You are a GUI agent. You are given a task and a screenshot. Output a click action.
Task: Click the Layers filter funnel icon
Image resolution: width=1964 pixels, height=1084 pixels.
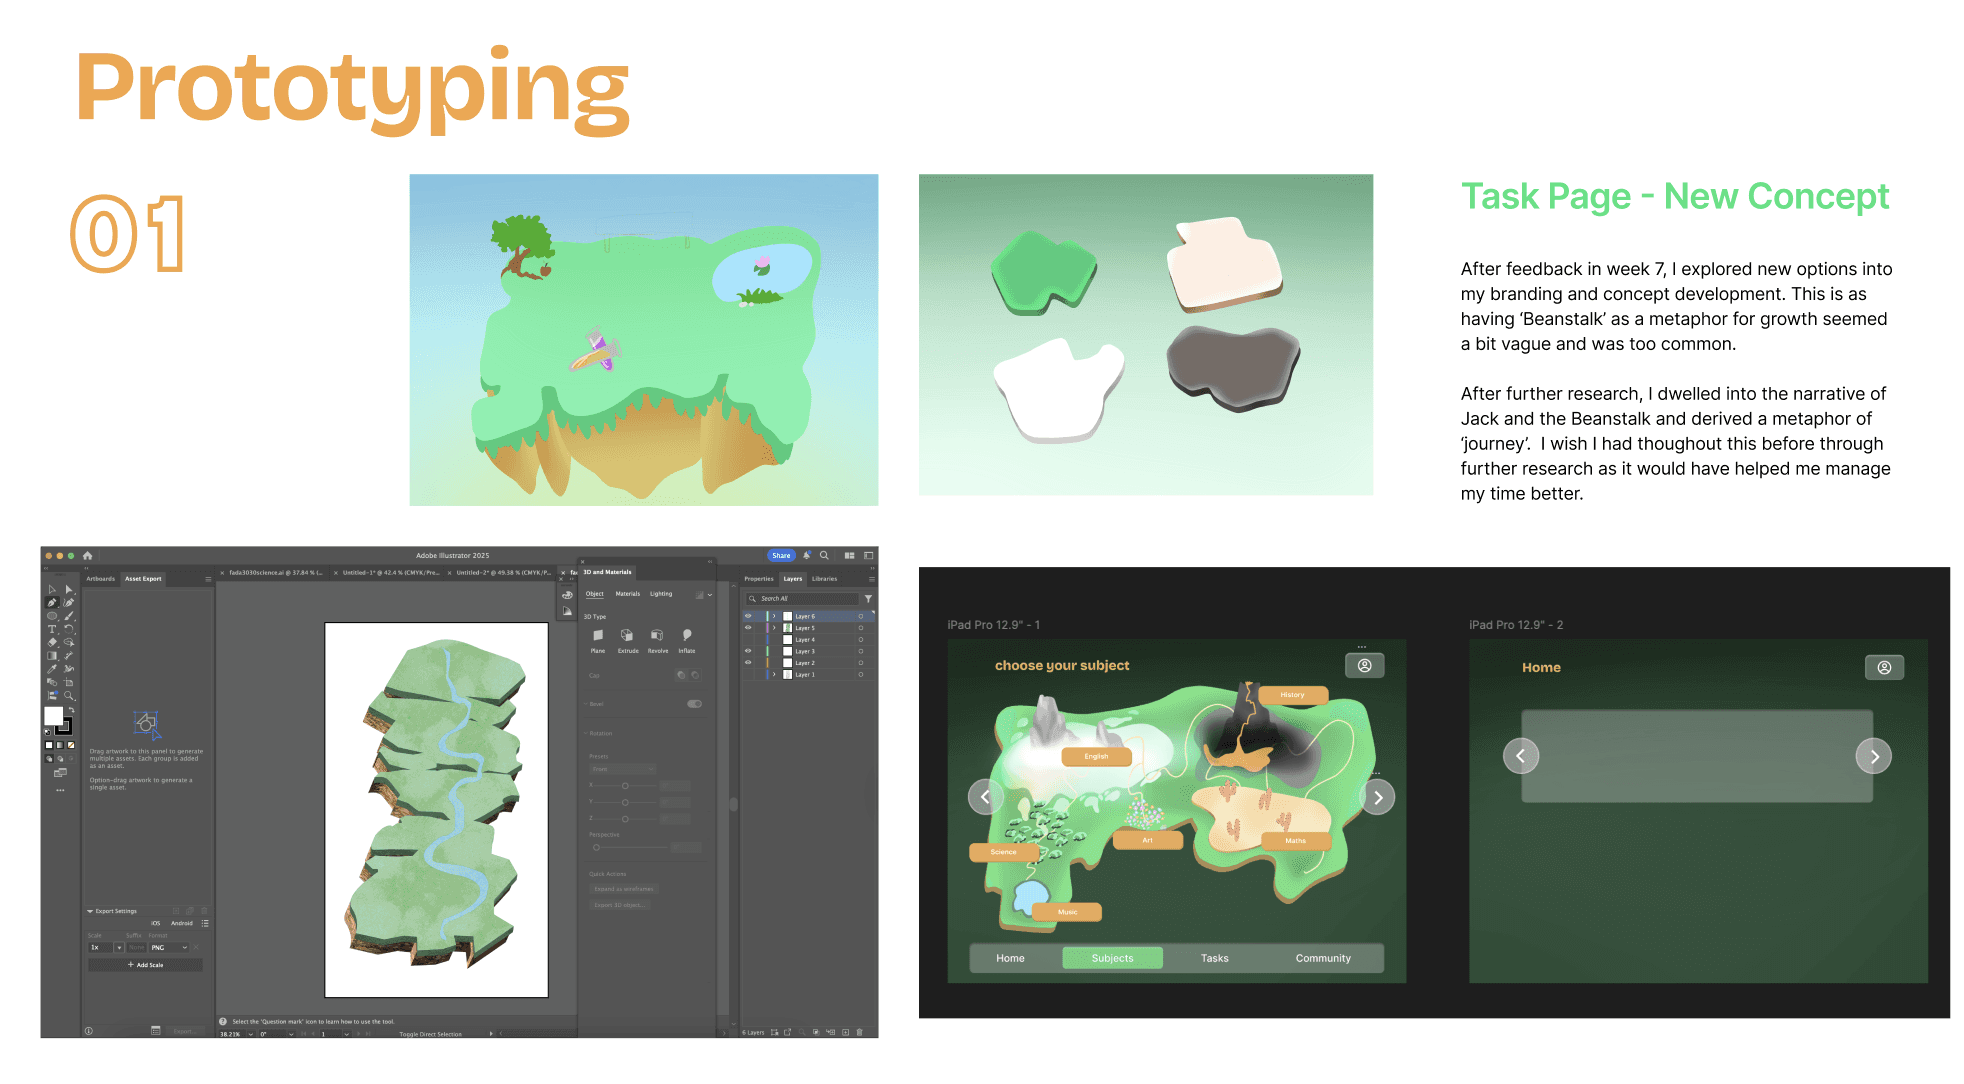868,599
